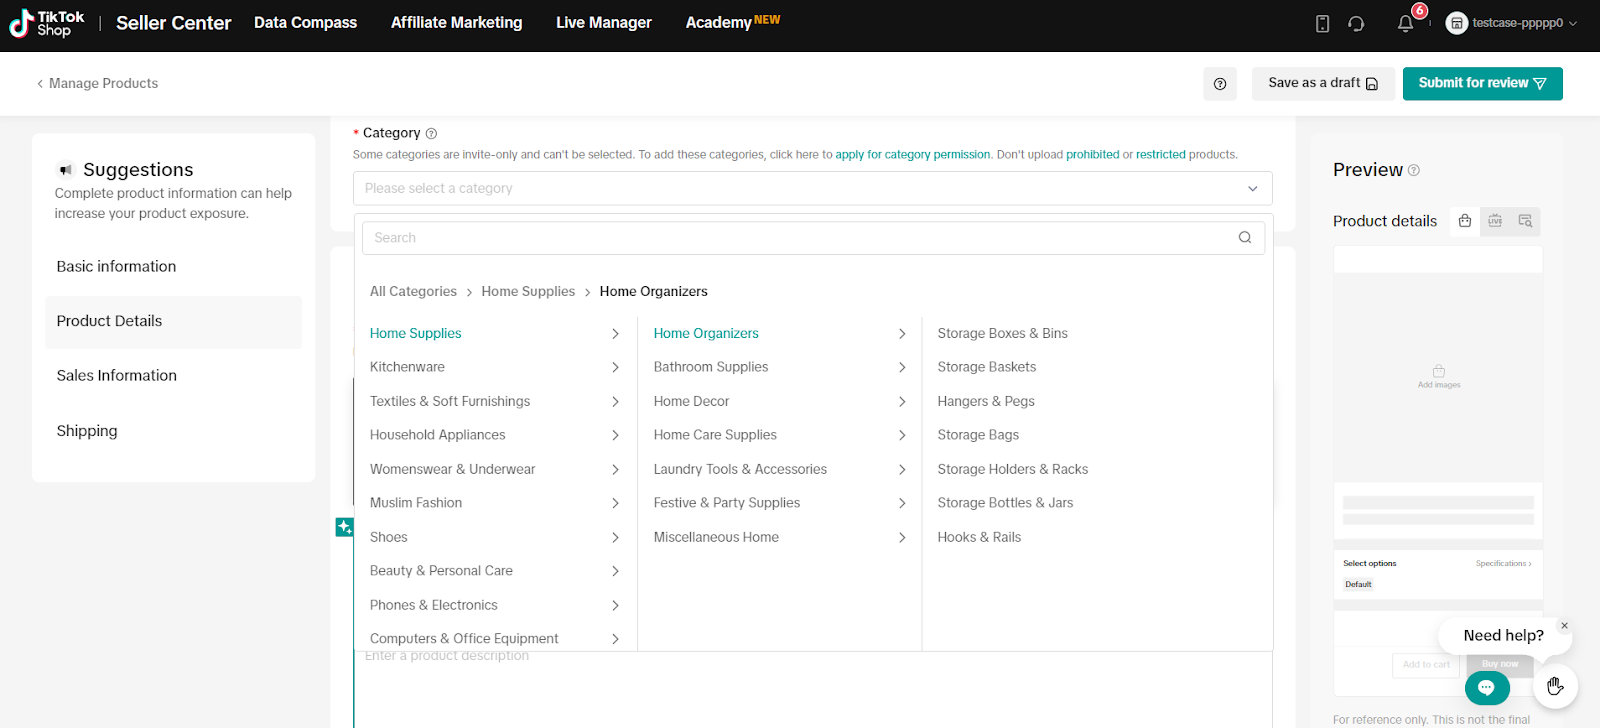Open the notifications bell
The height and width of the screenshot is (728, 1600).
tap(1405, 24)
